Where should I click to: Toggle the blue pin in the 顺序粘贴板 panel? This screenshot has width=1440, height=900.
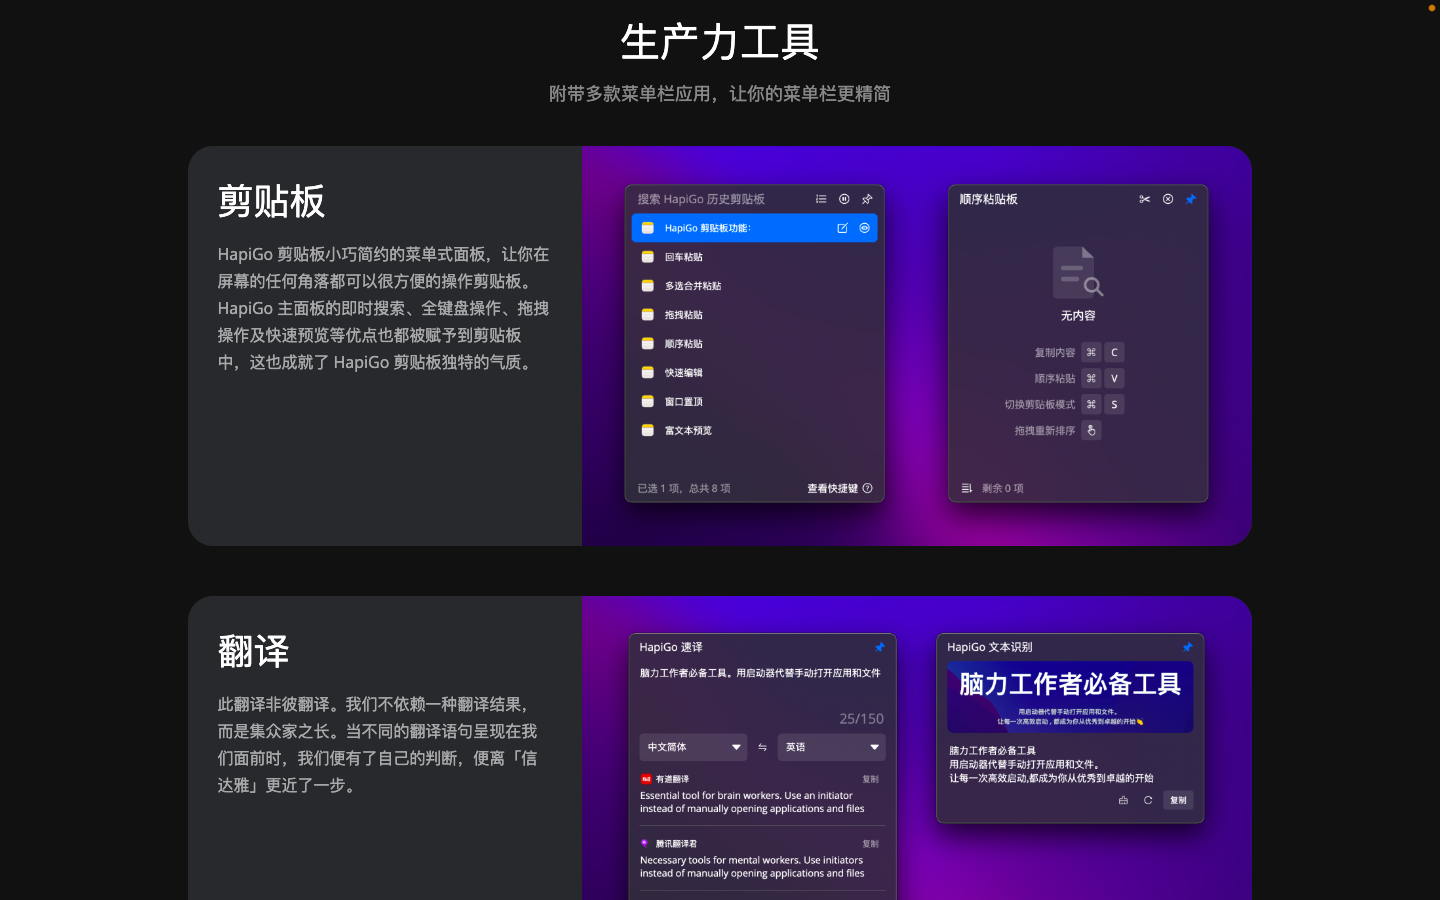point(1191,199)
